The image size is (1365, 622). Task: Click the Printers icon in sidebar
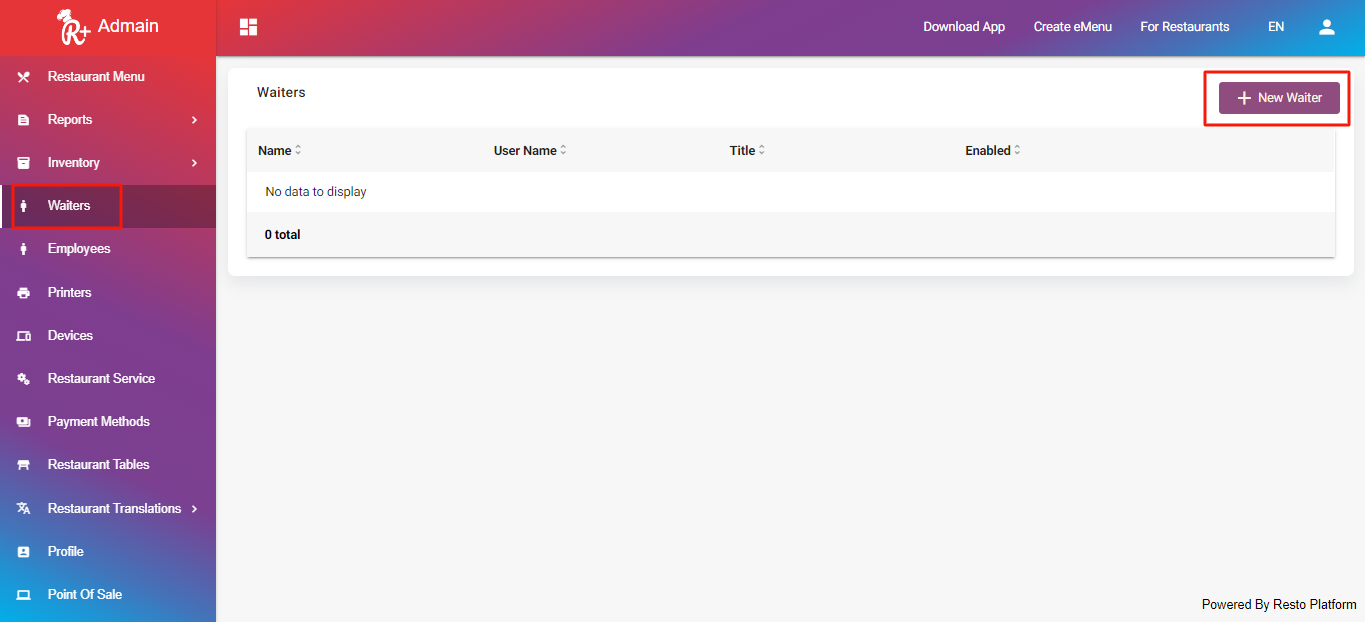point(24,293)
